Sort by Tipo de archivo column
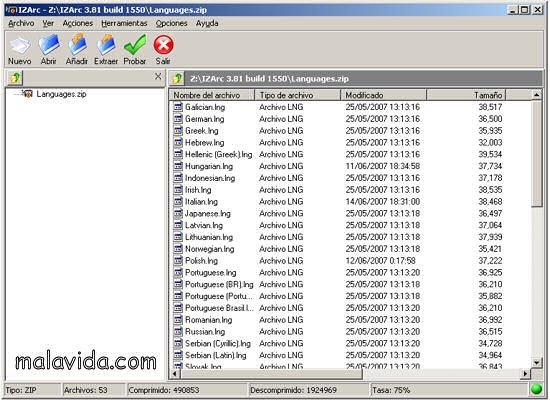The height and width of the screenshot is (400, 550). click(x=297, y=95)
